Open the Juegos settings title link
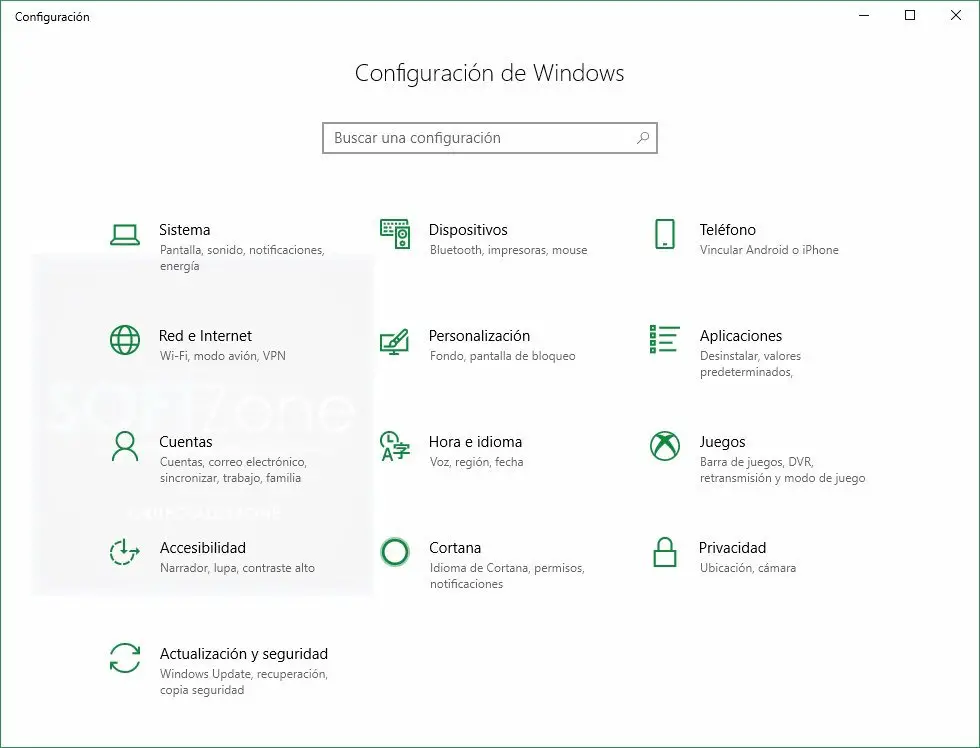This screenshot has width=980, height=748. (722, 442)
